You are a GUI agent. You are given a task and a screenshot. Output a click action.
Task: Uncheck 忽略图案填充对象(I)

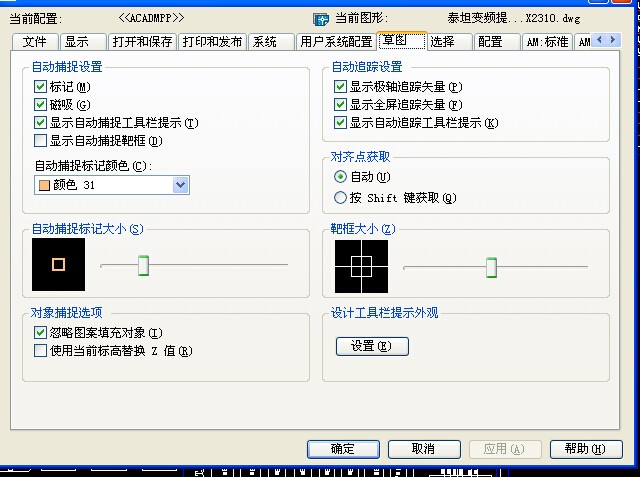pyautogui.click(x=40, y=333)
